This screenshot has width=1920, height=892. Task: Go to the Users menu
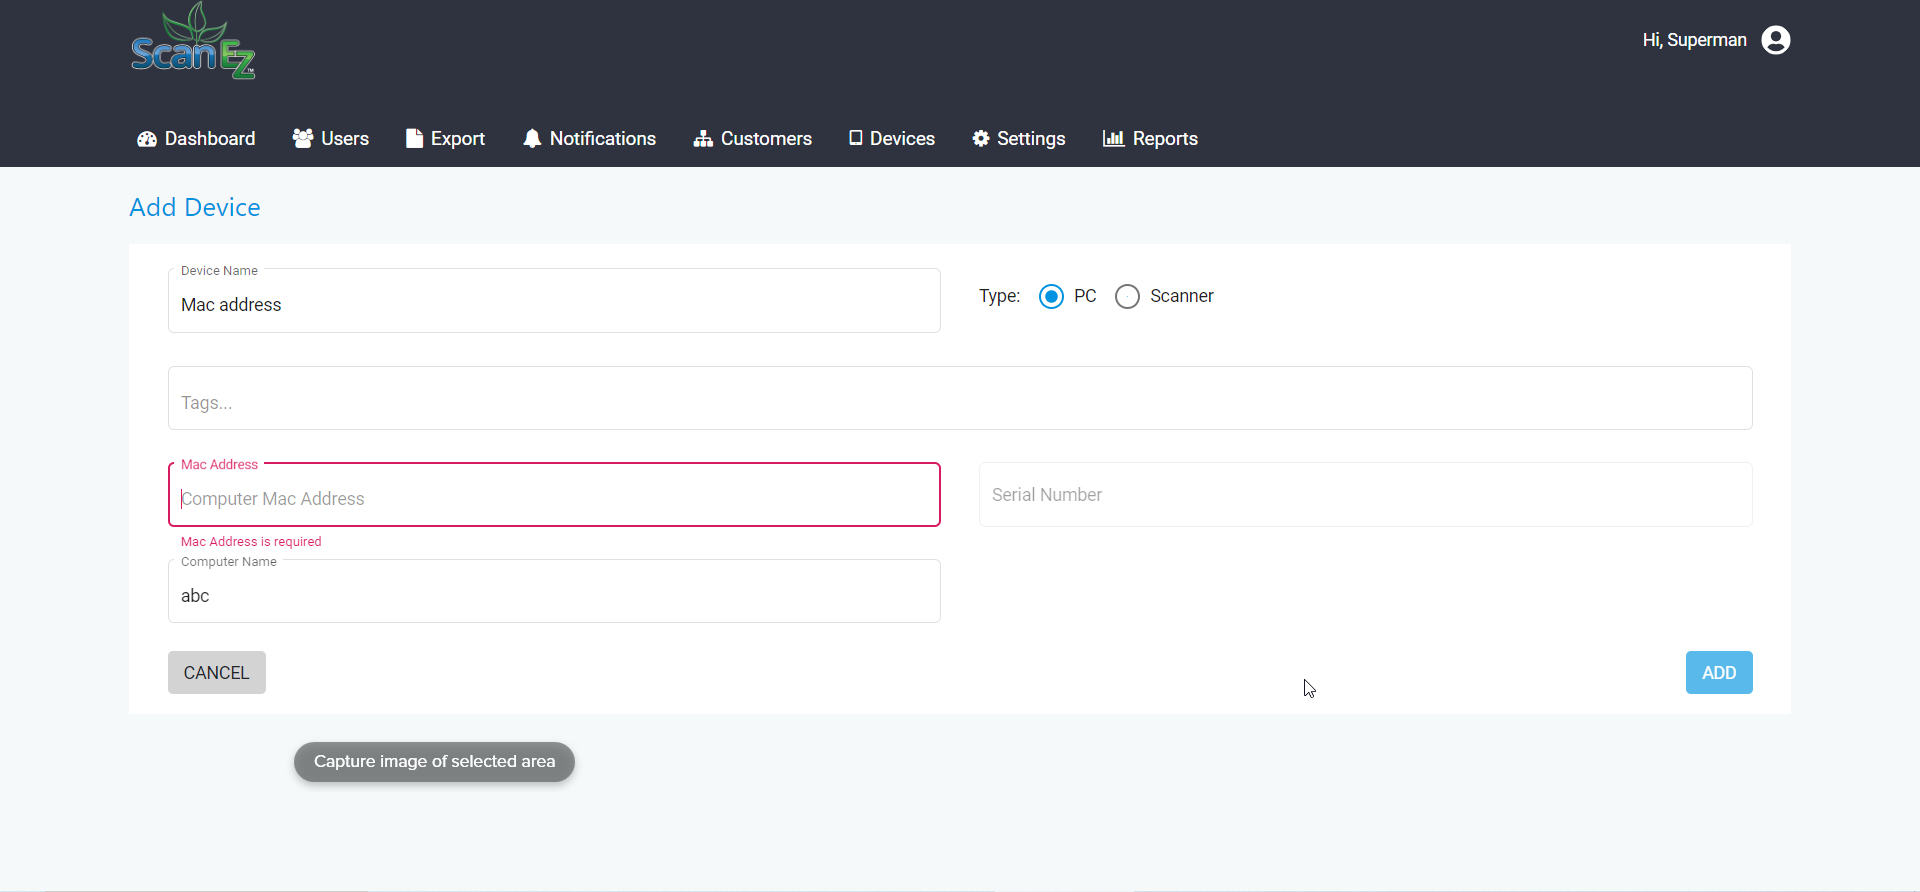(x=345, y=139)
